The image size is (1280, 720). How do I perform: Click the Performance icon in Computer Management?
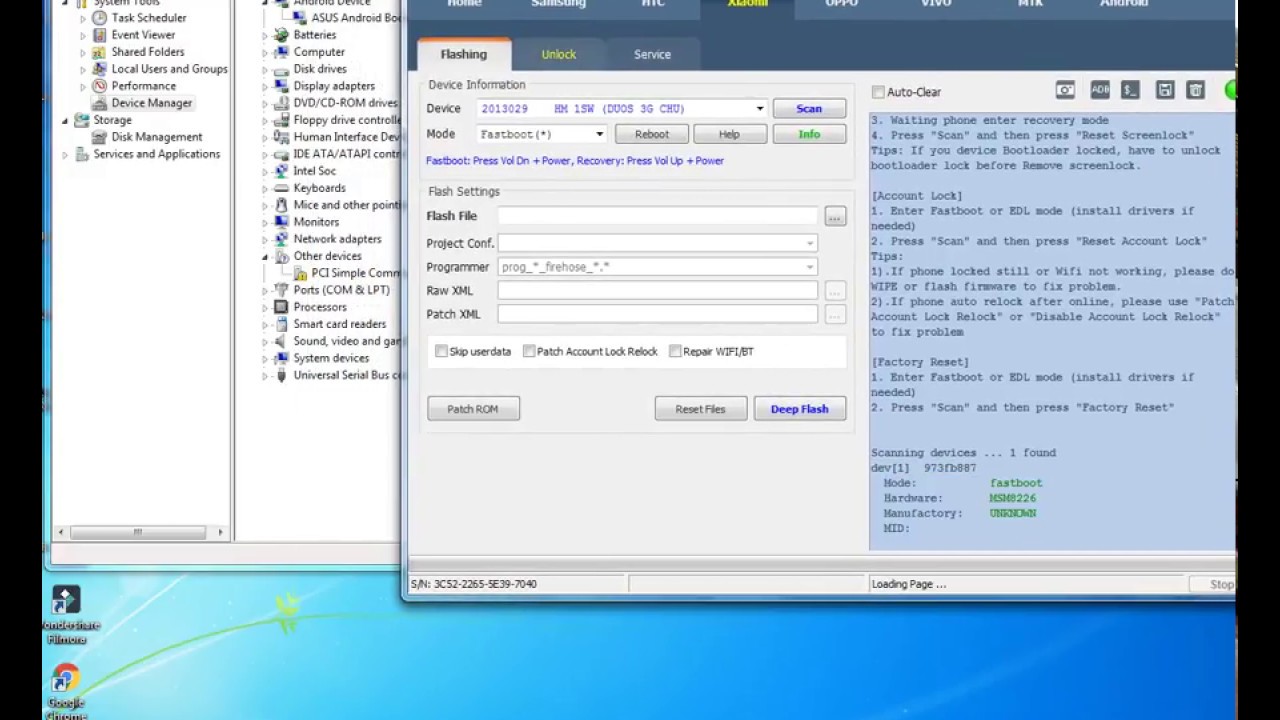[x=99, y=86]
